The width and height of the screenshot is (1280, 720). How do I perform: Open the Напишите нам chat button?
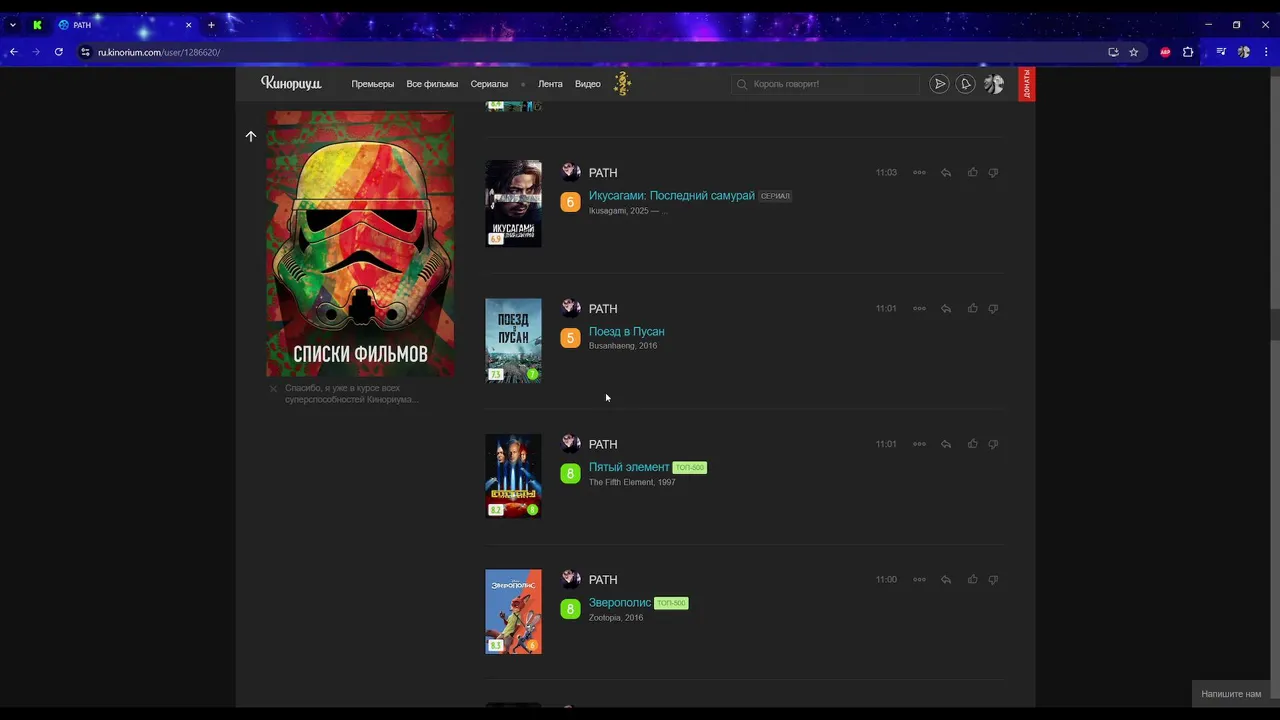(1231, 694)
